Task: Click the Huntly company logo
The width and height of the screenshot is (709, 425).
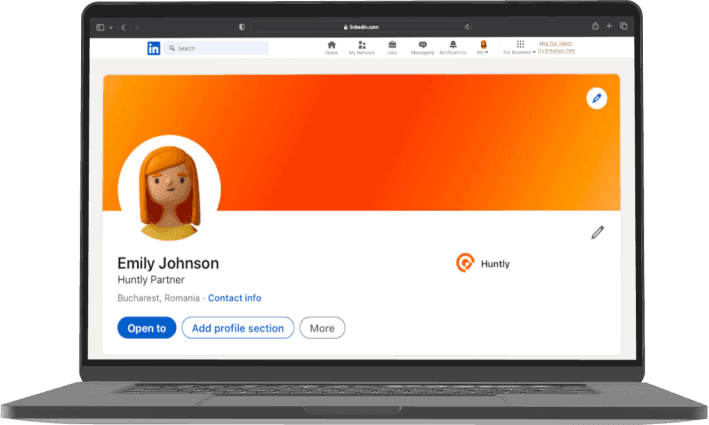Action: click(x=465, y=263)
